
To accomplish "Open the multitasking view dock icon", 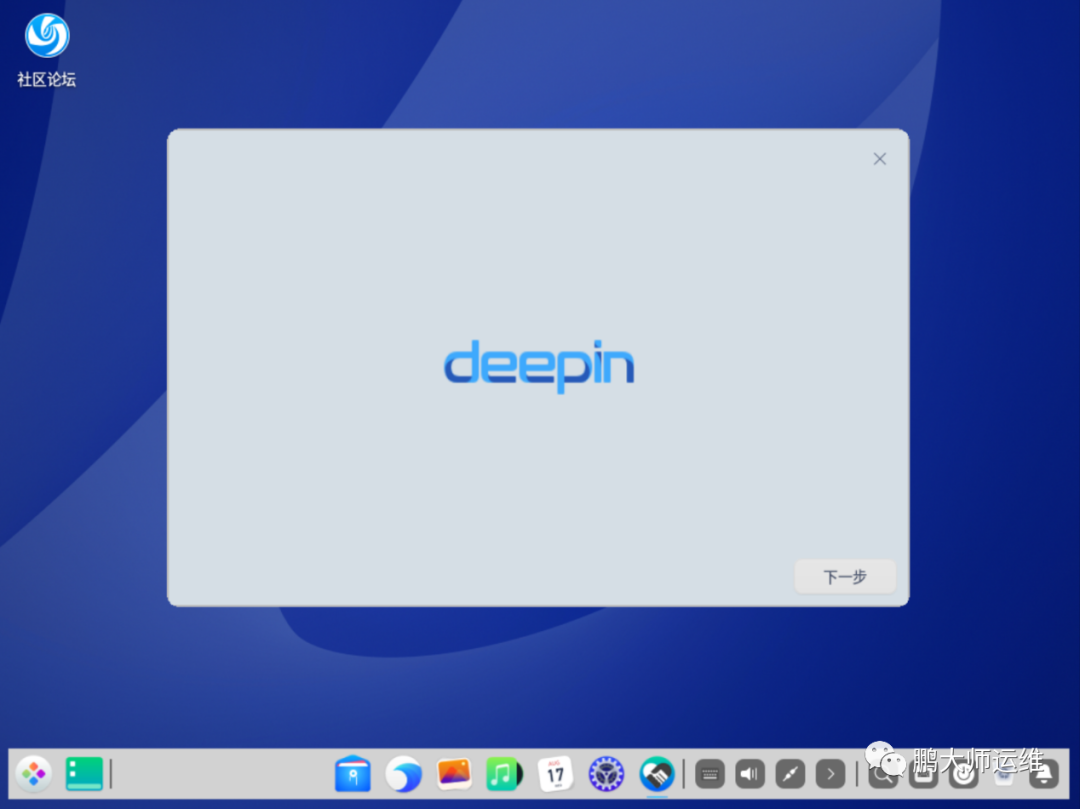I will tap(84, 774).
